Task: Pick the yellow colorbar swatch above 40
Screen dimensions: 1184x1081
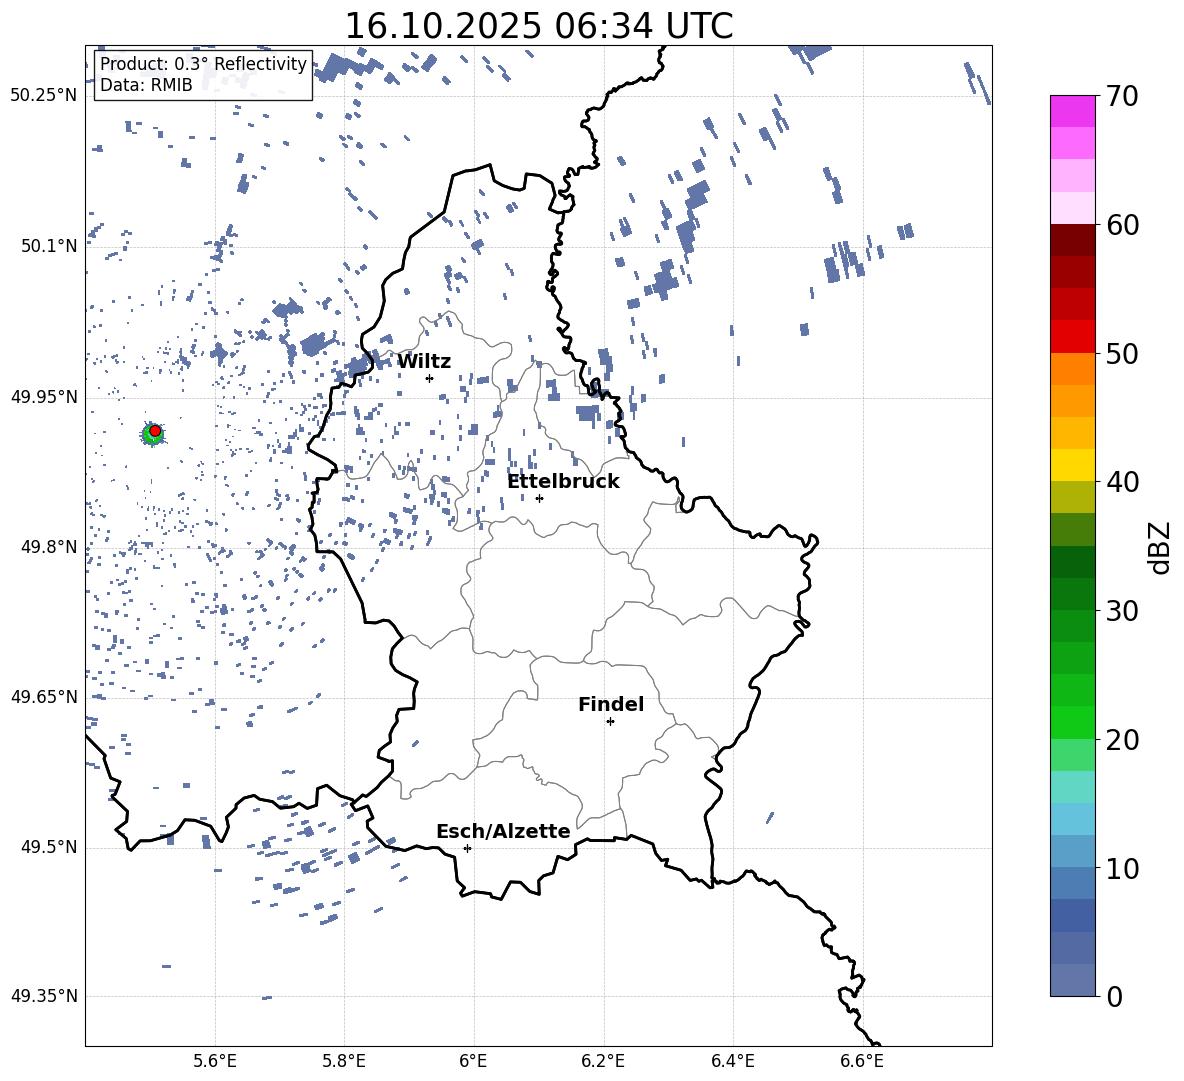Action: pyautogui.click(x=1073, y=465)
